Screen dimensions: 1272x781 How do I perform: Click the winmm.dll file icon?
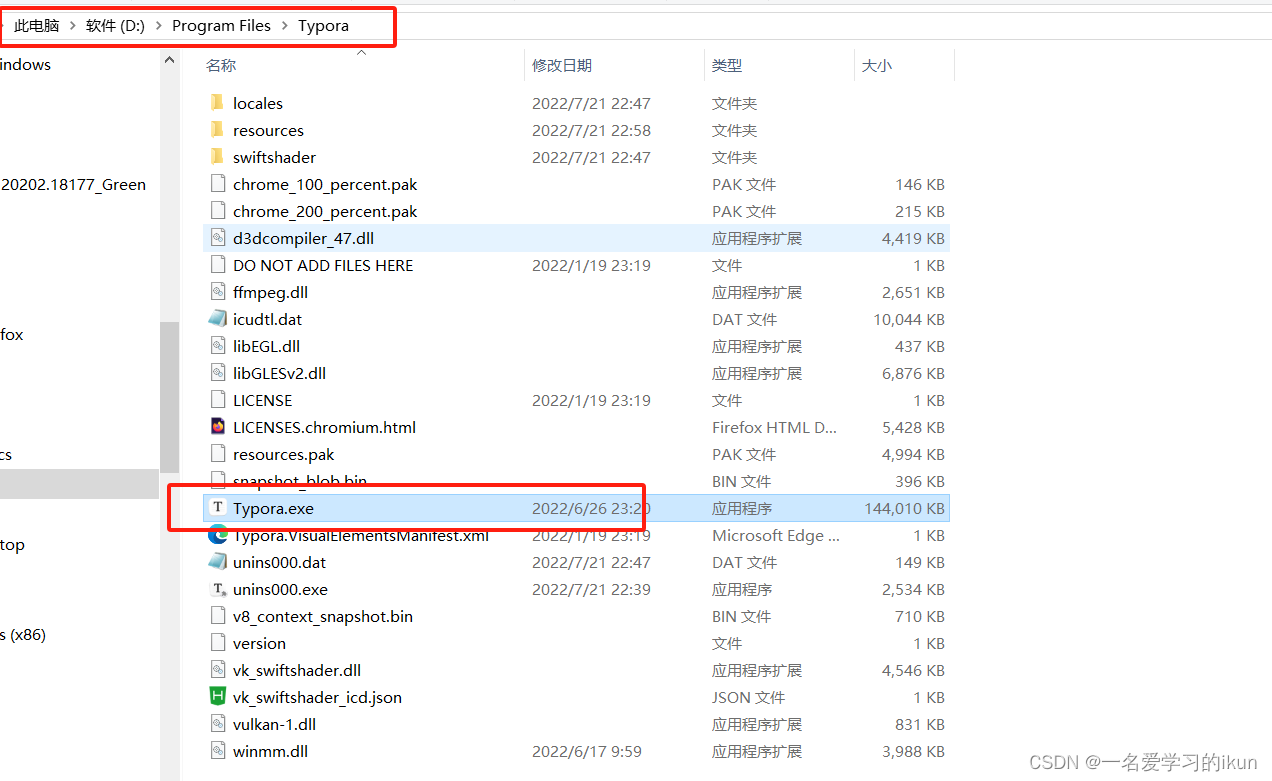click(217, 751)
